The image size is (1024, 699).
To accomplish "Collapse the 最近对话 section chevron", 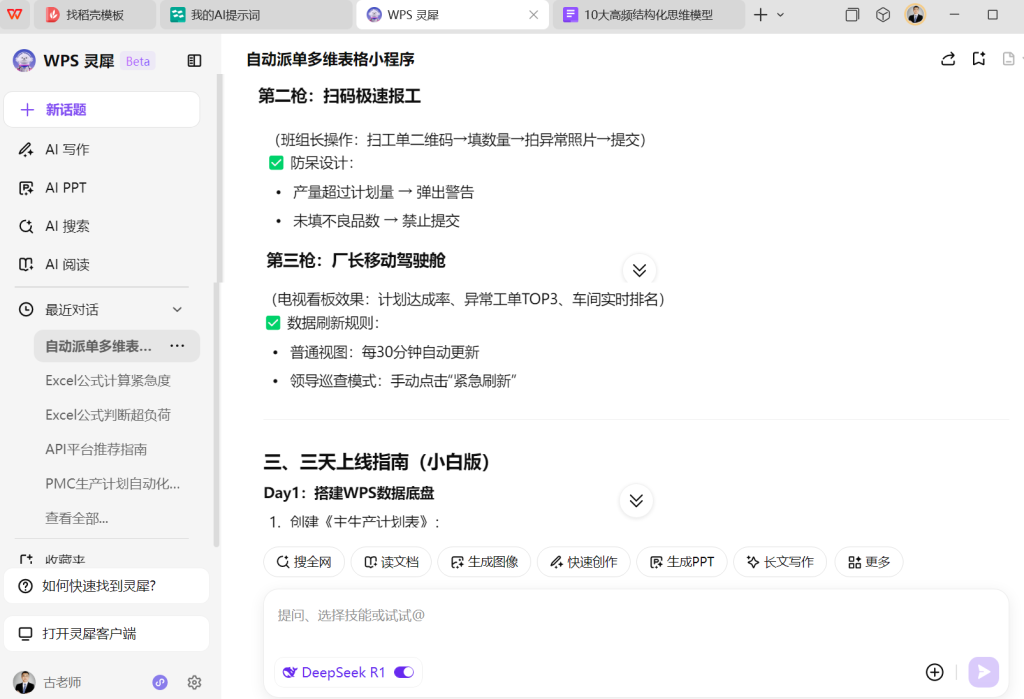I will [x=177, y=310].
